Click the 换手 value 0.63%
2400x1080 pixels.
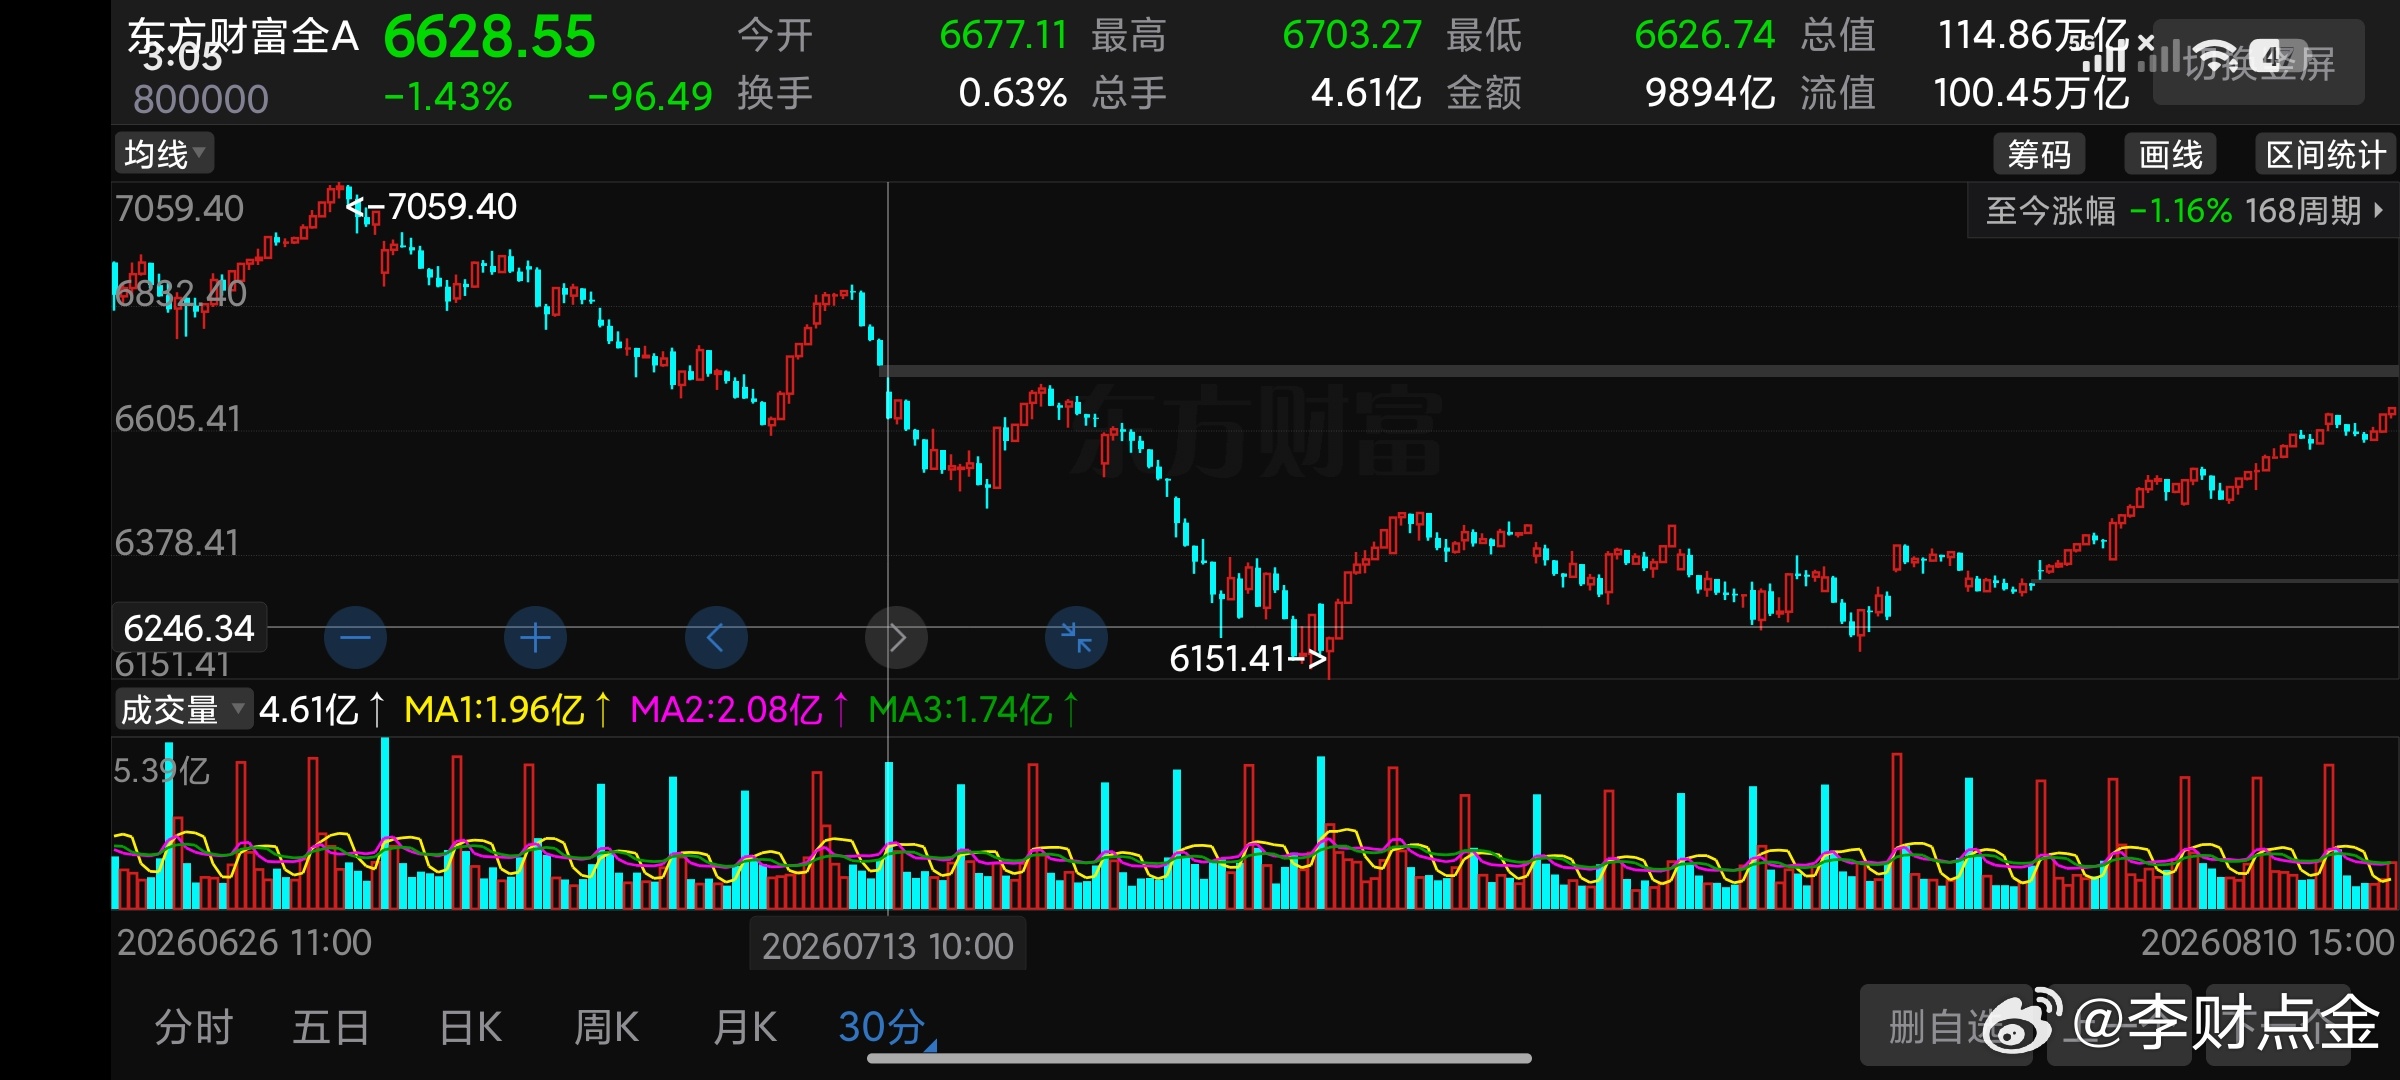[x=1012, y=94]
